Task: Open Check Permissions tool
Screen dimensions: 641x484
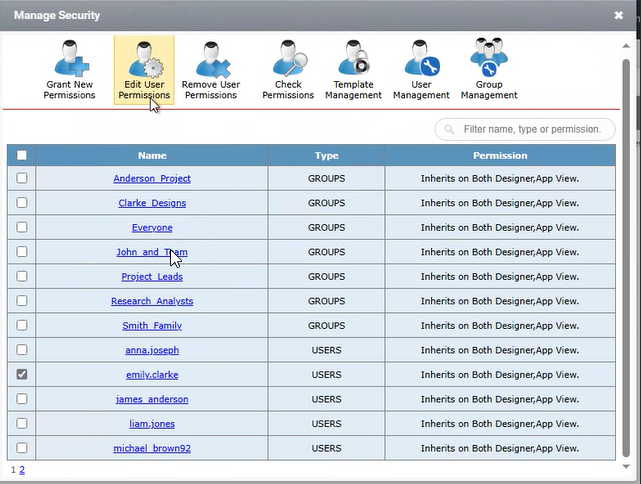Action: [288, 70]
